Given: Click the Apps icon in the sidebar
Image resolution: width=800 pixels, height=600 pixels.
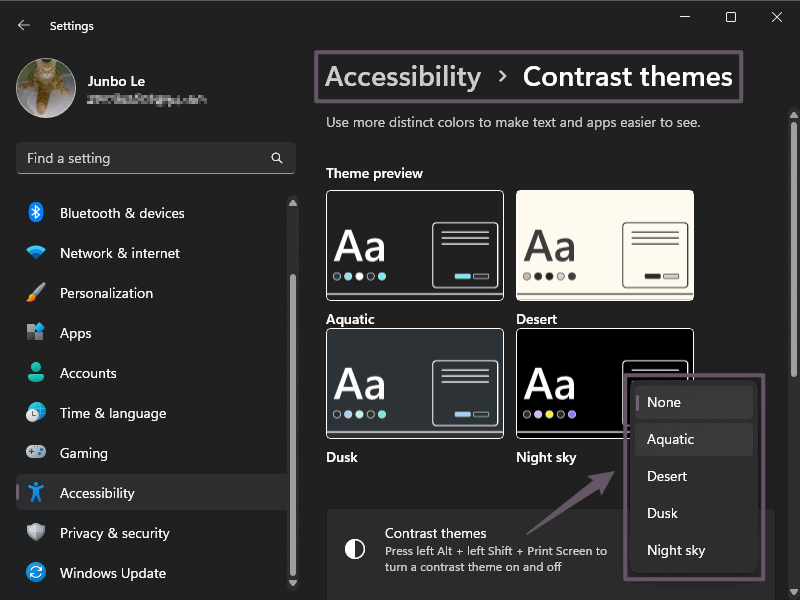Looking at the screenshot, I should point(36,333).
